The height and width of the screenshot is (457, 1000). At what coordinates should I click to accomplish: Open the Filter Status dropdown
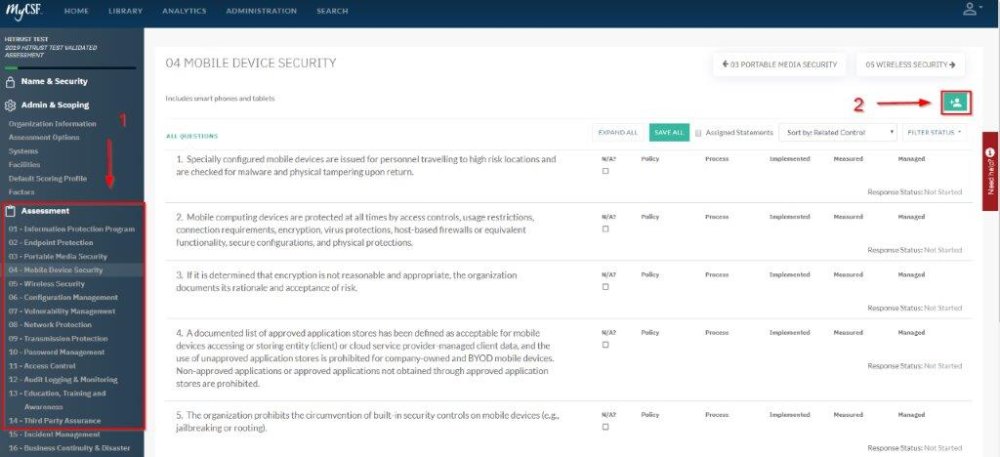click(934, 132)
